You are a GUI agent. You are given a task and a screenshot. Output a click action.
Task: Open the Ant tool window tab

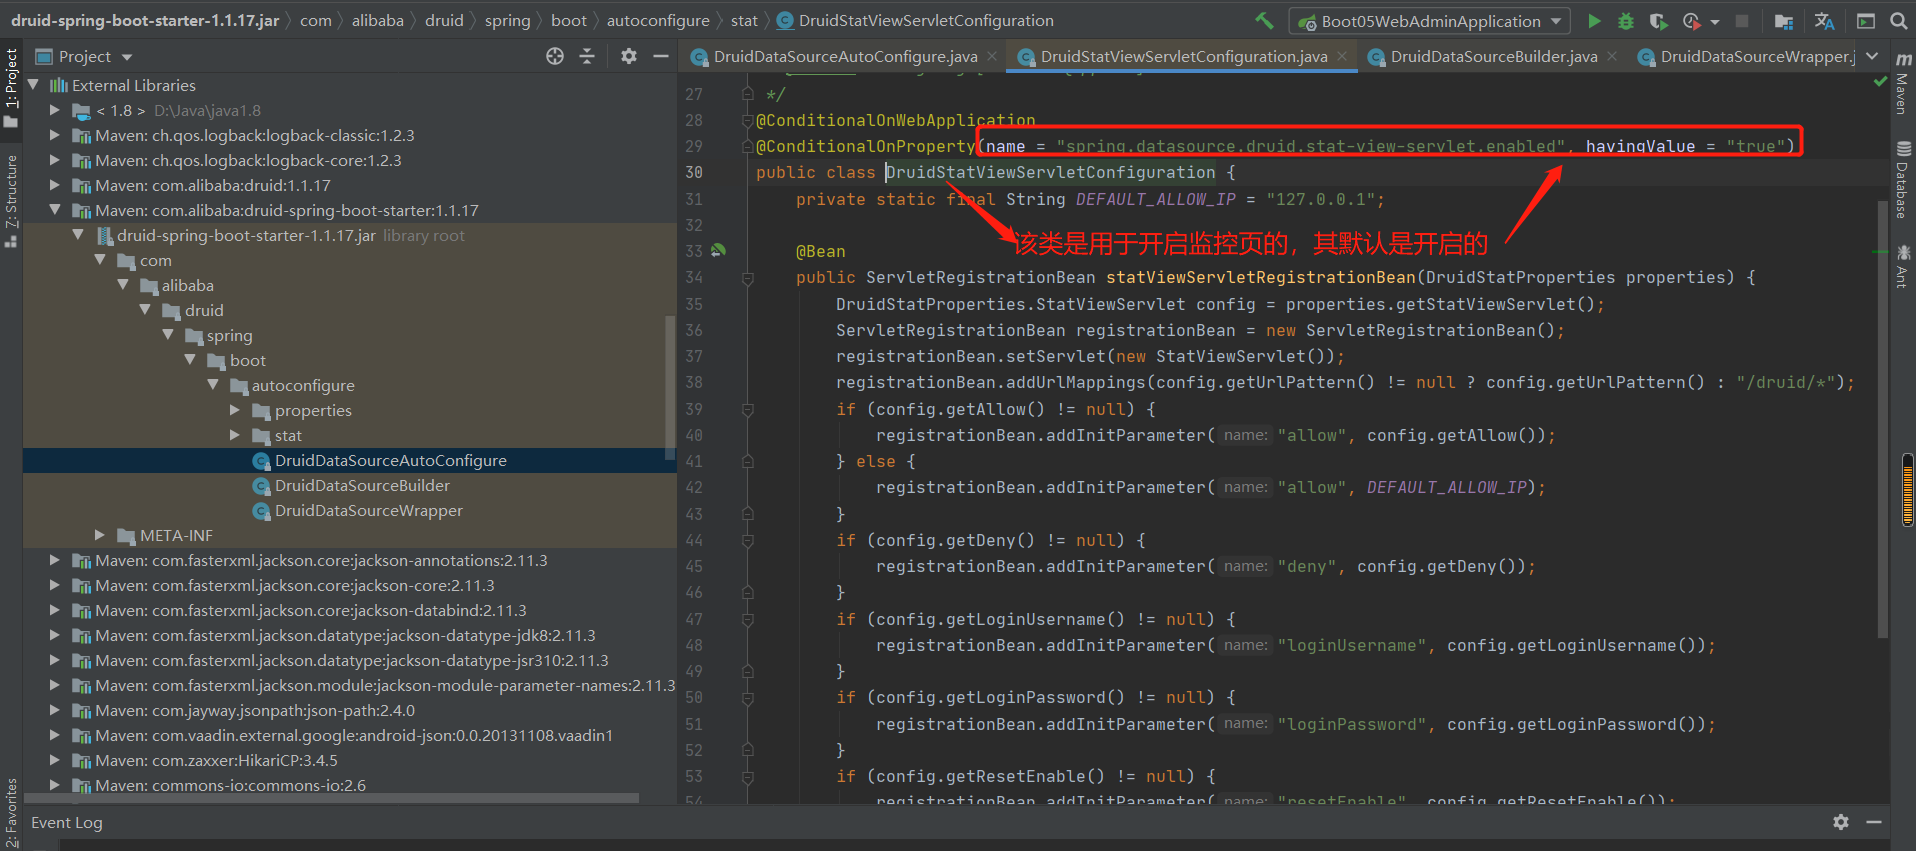(1903, 266)
